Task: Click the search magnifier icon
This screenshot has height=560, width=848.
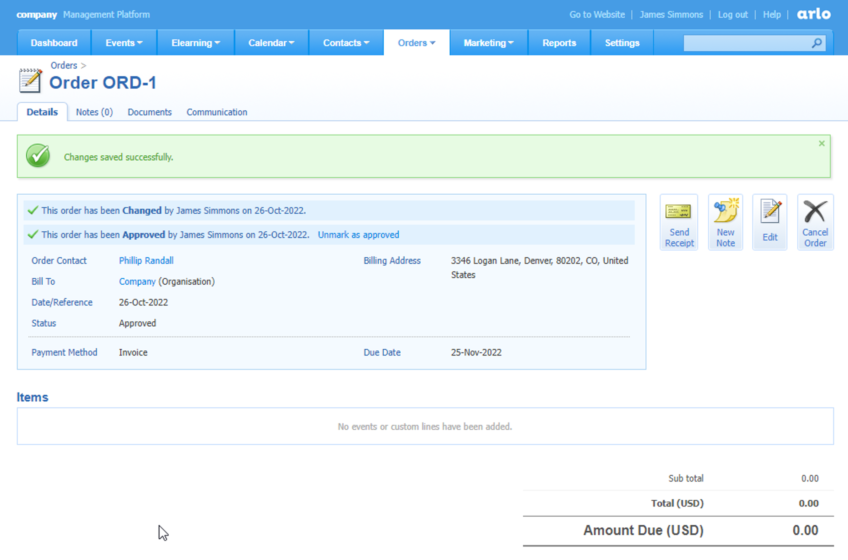Action: click(817, 43)
